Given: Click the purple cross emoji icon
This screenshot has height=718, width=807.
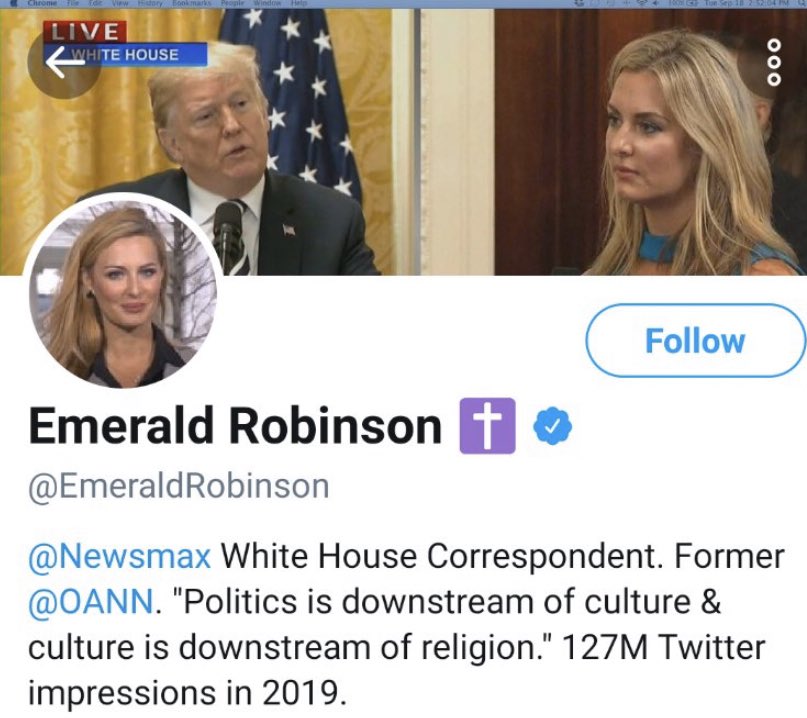Looking at the screenshot, I should coord(487,426).
